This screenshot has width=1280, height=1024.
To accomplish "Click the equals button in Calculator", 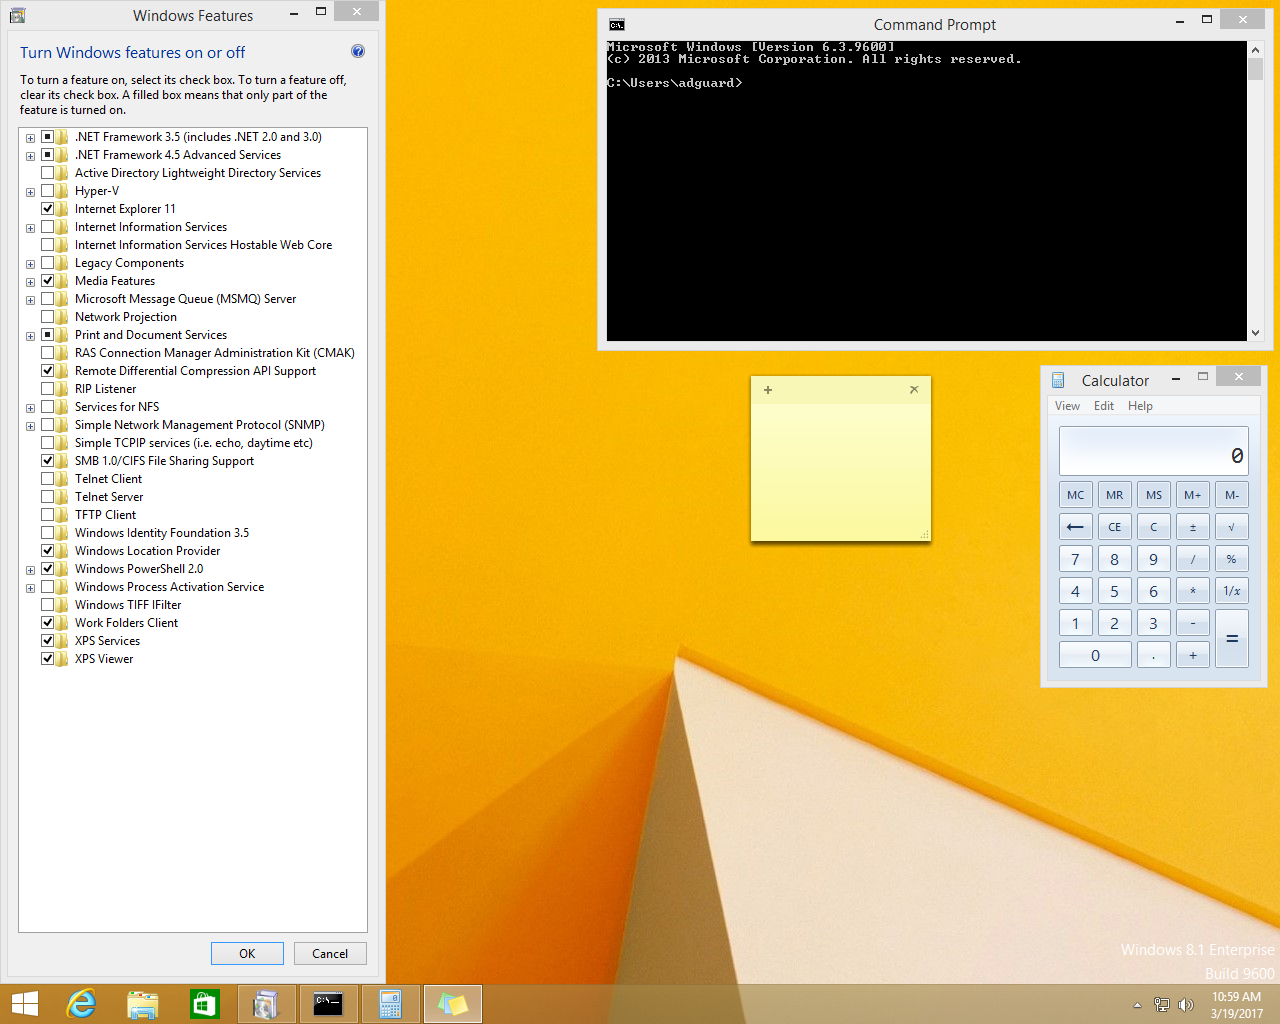I will 1232,639.
